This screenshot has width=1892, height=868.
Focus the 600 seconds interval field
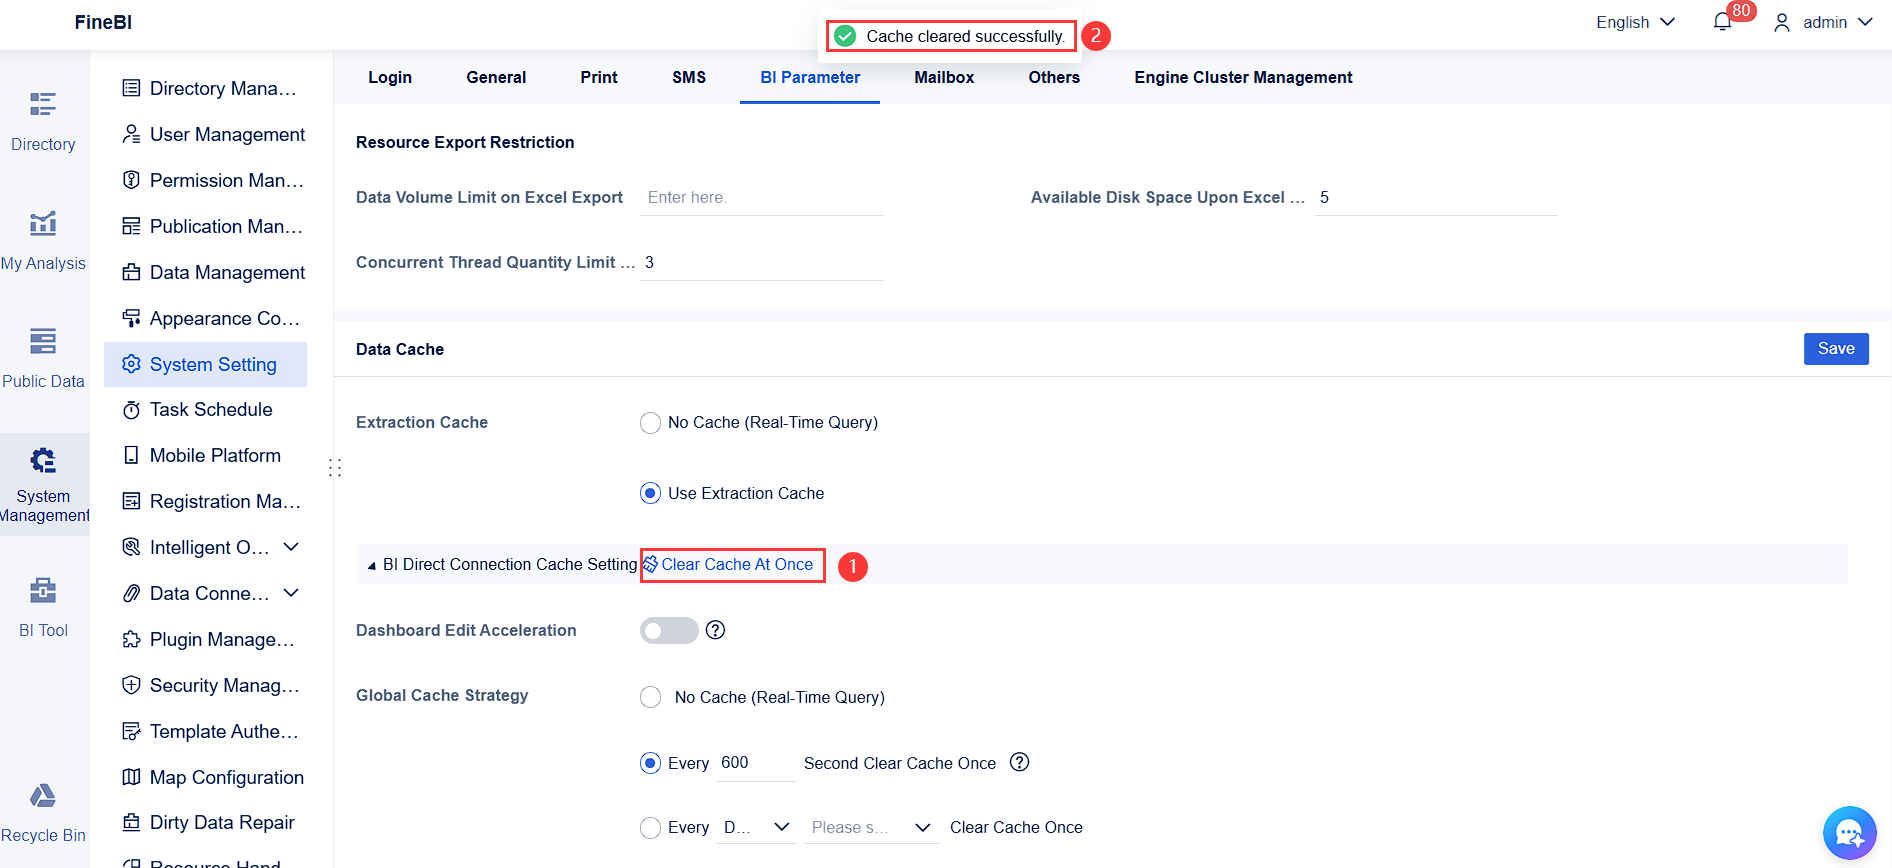click(x=756, y=763)
